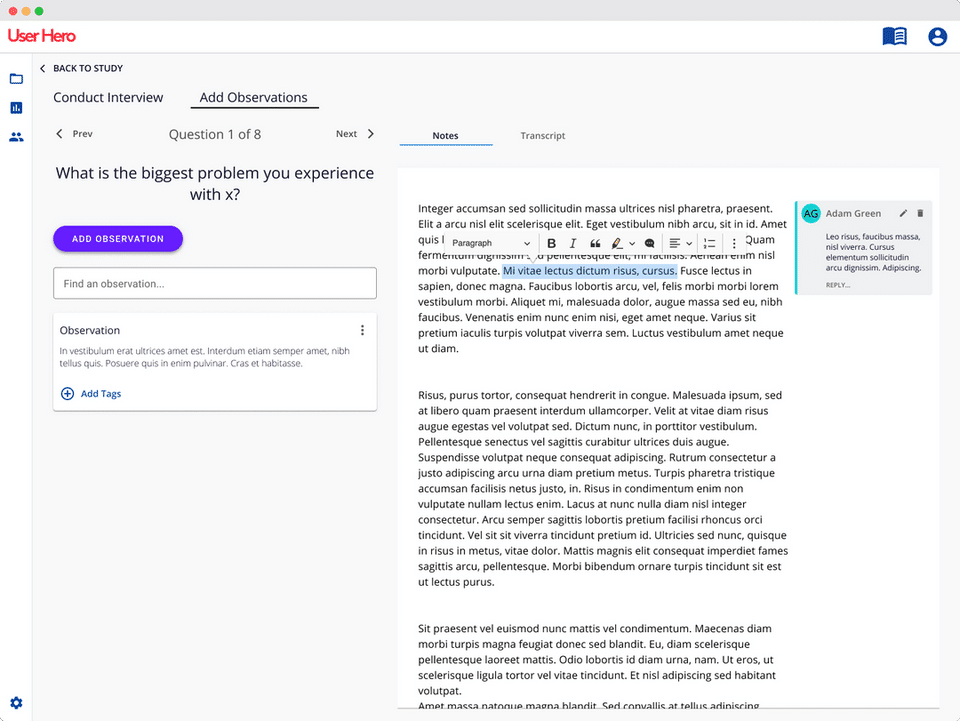Go back using the Back to Study chevron

click(x=42, y=68)
